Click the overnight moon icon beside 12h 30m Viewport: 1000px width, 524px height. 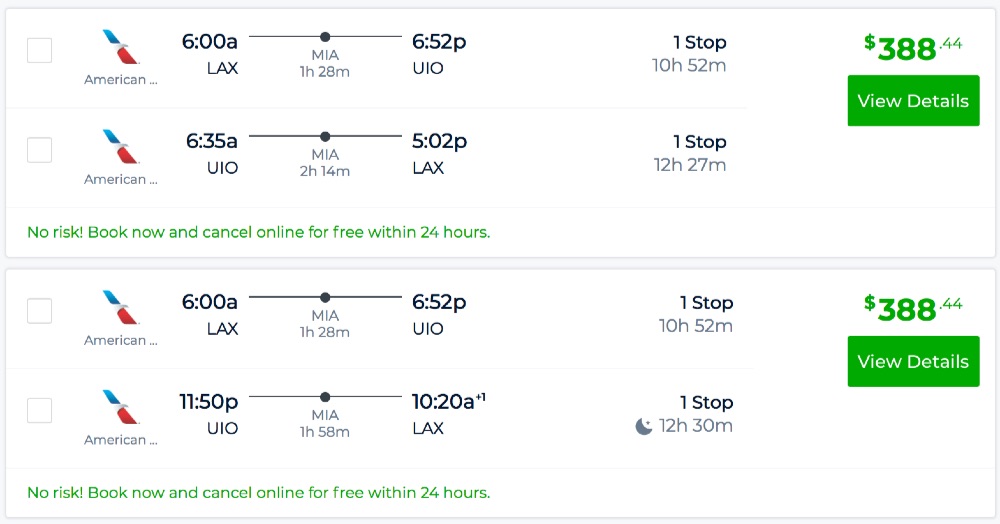click(x=644, y=426)
